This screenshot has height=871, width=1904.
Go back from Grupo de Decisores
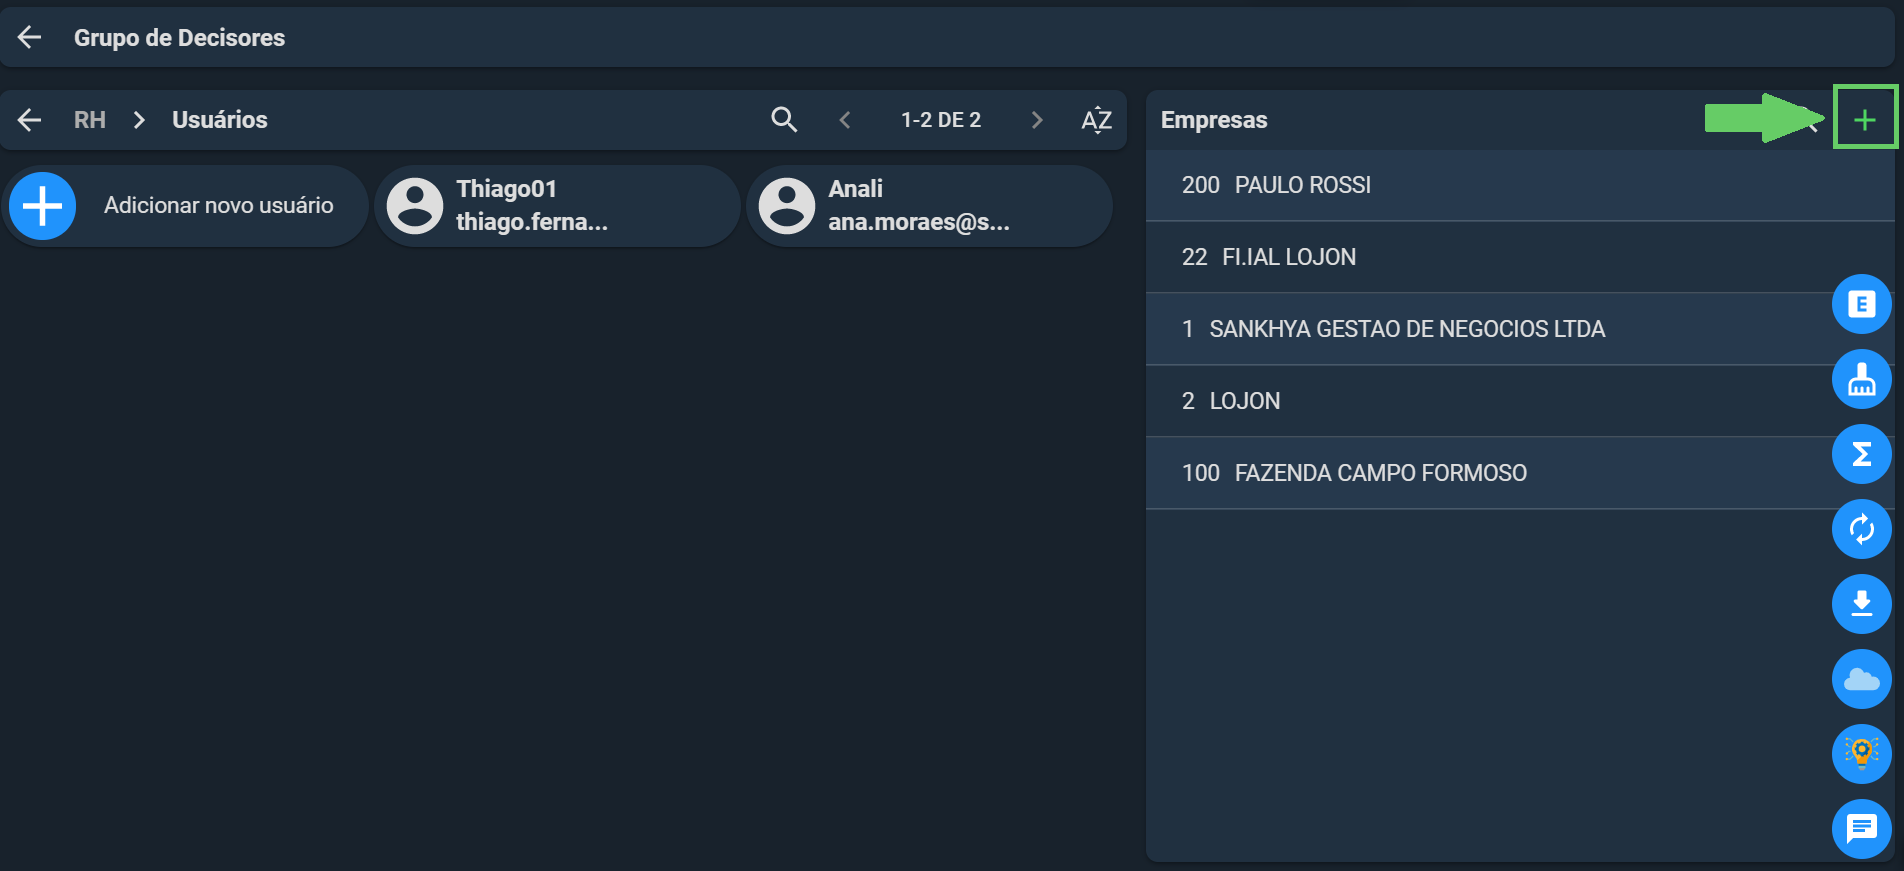[x=30, y=38]
